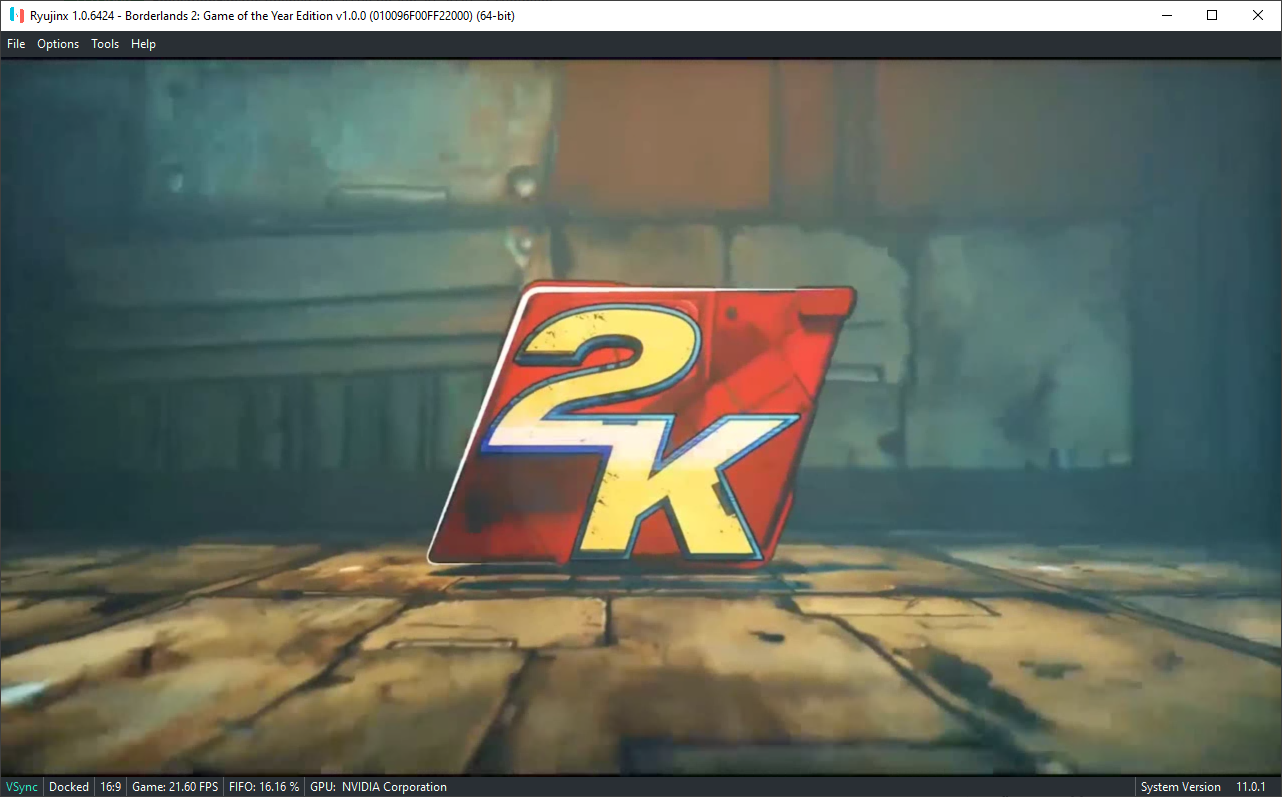
Task: Minimize the Ryujinx window
Action: click(1167, 15)
